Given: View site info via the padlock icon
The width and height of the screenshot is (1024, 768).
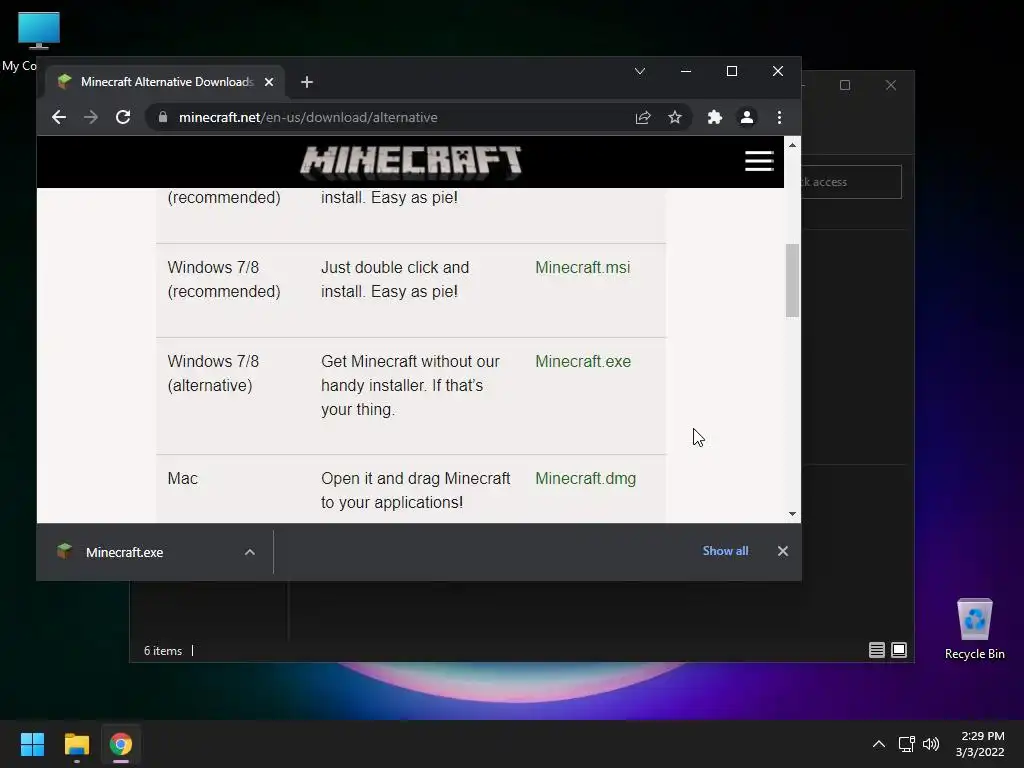Looking at the screenshot, I should point(163,118).
